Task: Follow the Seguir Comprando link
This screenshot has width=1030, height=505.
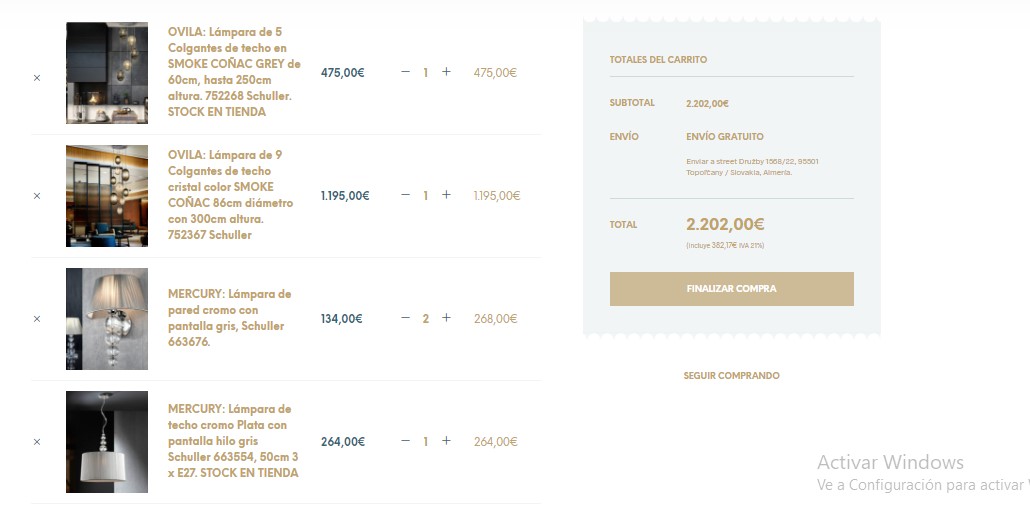Action: point(731,376)
